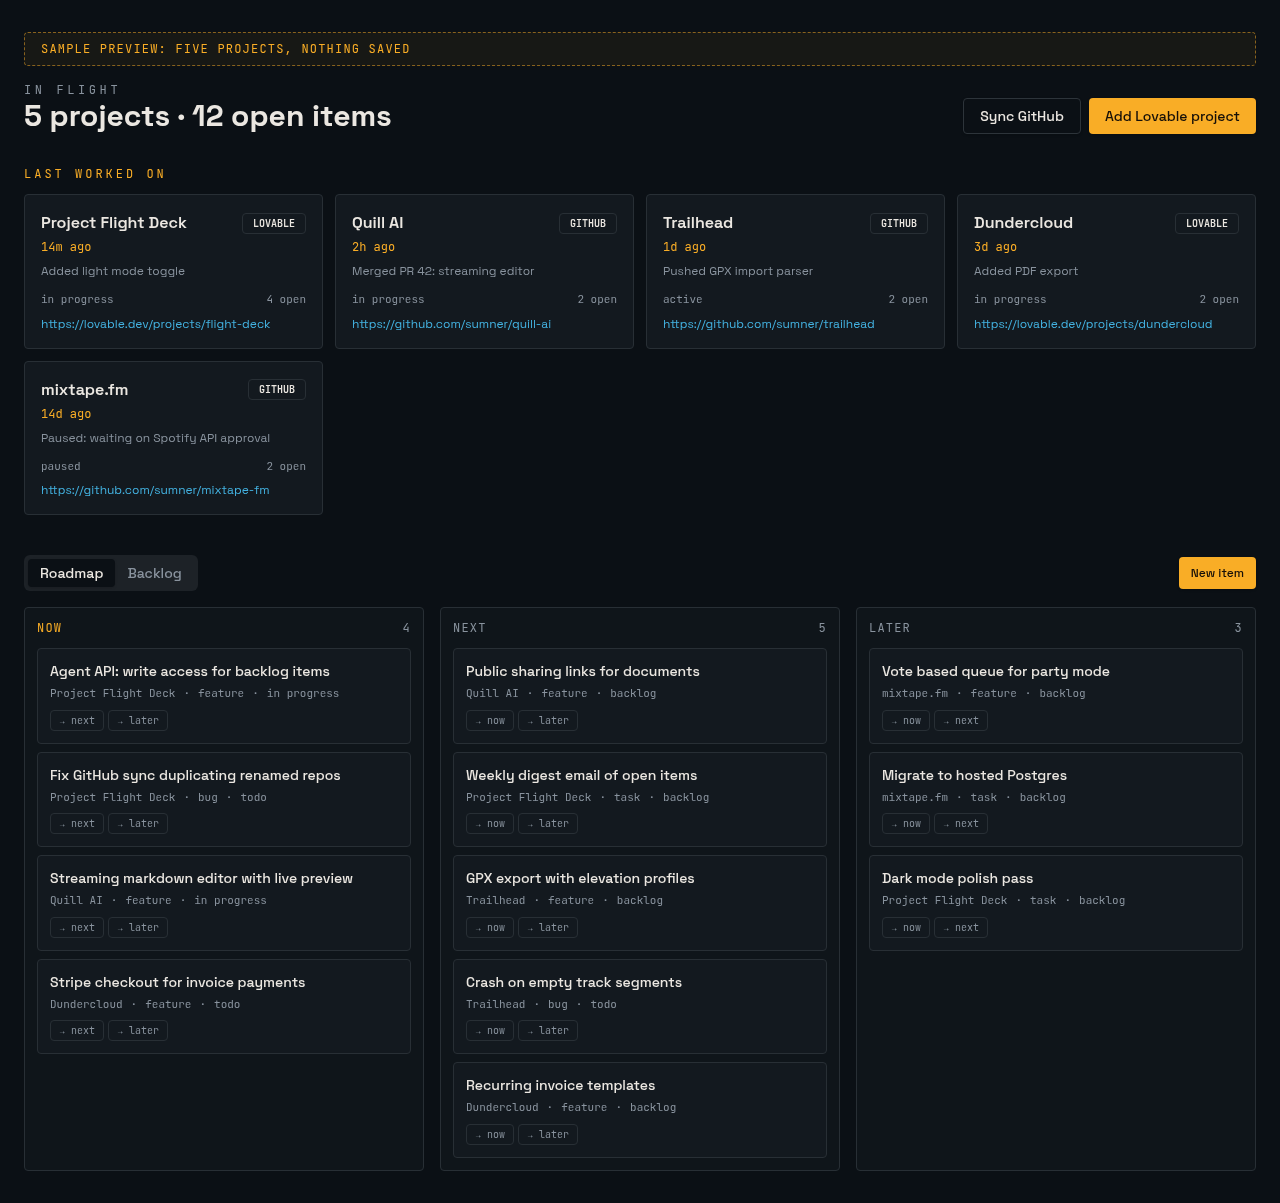The height and width of the screenshot is (1203, 1280).
Task: Click 'Merged PR 42: streaming editor' note
Action: pos(443,271)
